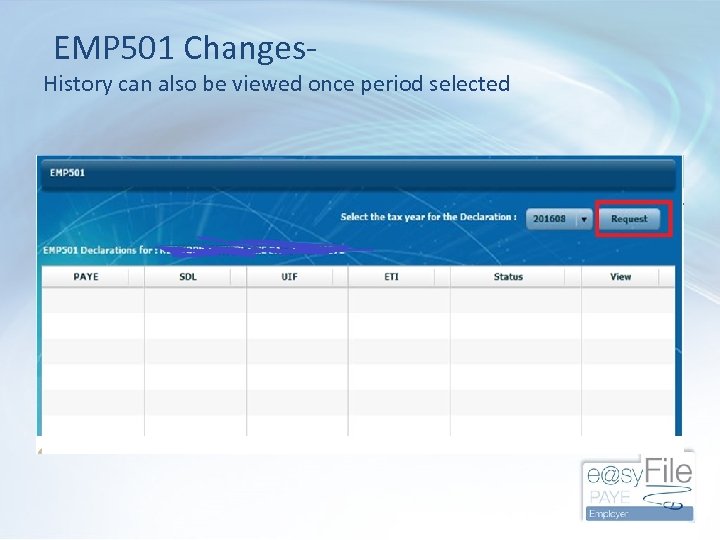This screenshot has height=540, width=720.
Task: Click the 'EMP501 Declarations for' label
Action: pos(101,250)
